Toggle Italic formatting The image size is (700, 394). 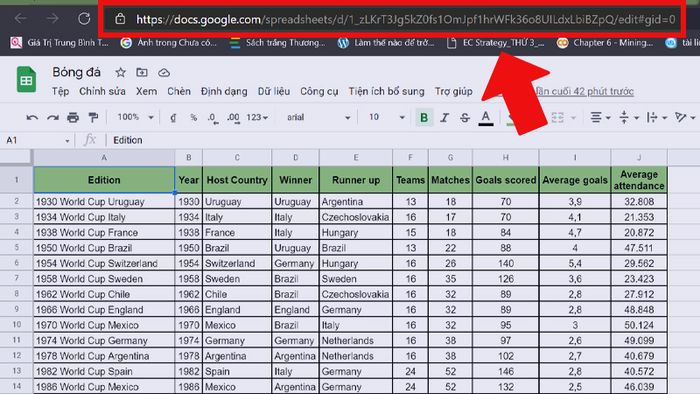(x=444, y=117)
